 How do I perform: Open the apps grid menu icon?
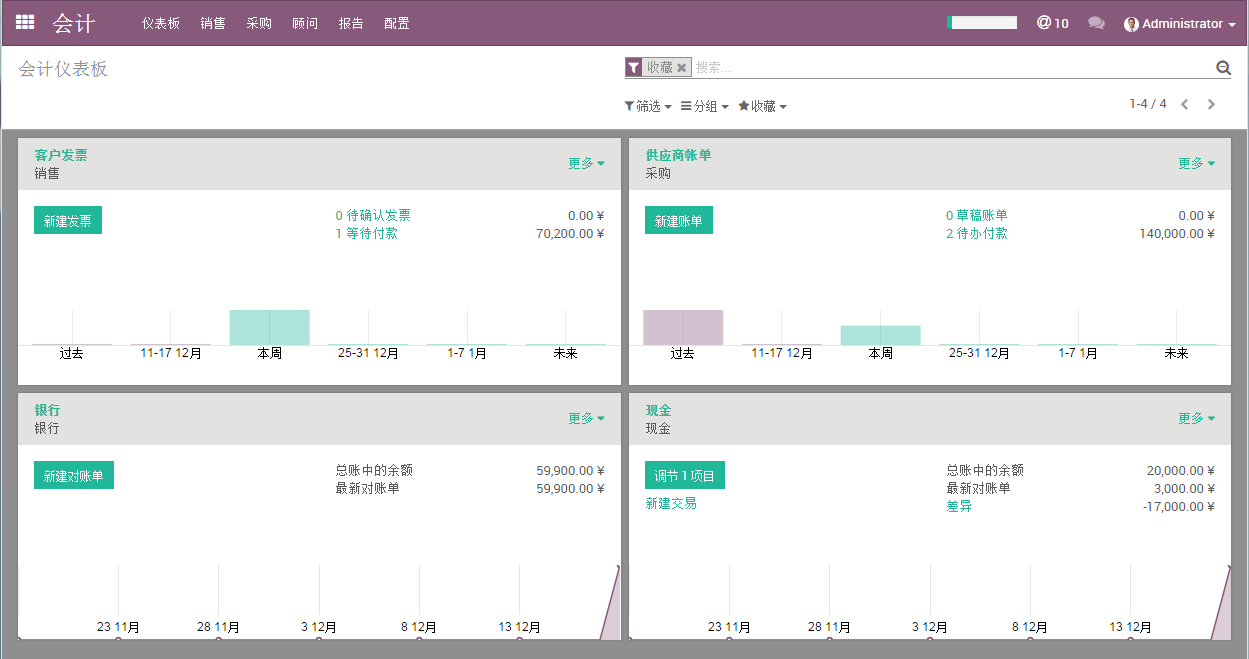[x=25, y=21]
